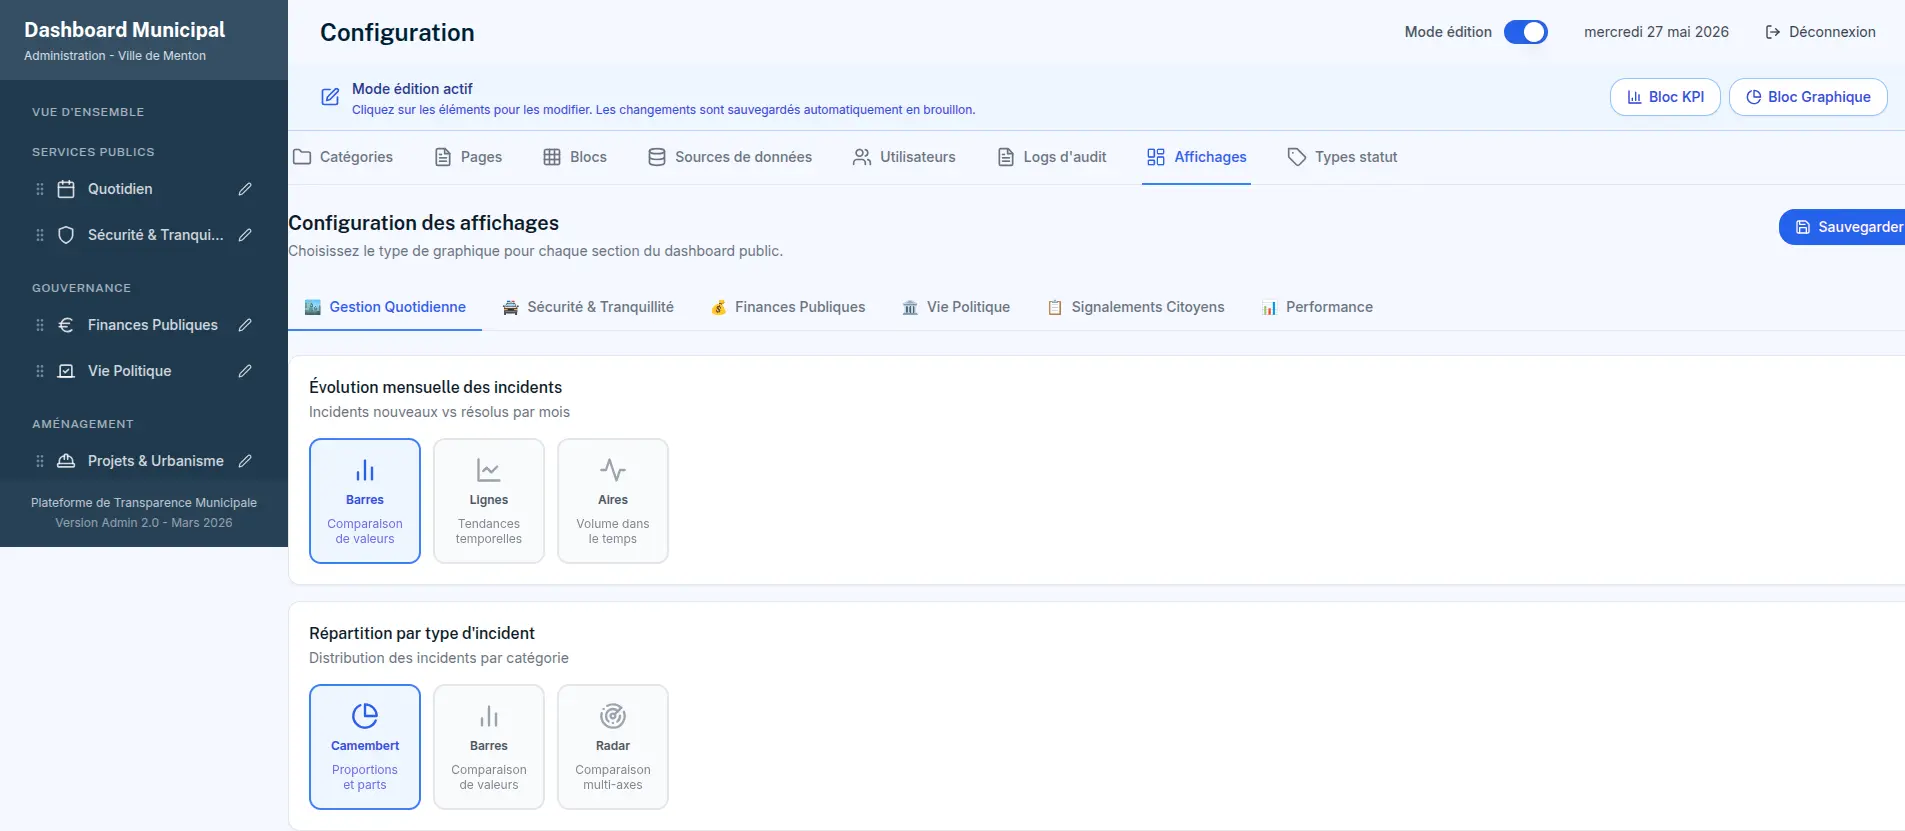Viewport: 1905px width, 831px height.
Task: Select the Gestion Quotidienne section tab
Action: pyautogui.click(x=385, y=307)
